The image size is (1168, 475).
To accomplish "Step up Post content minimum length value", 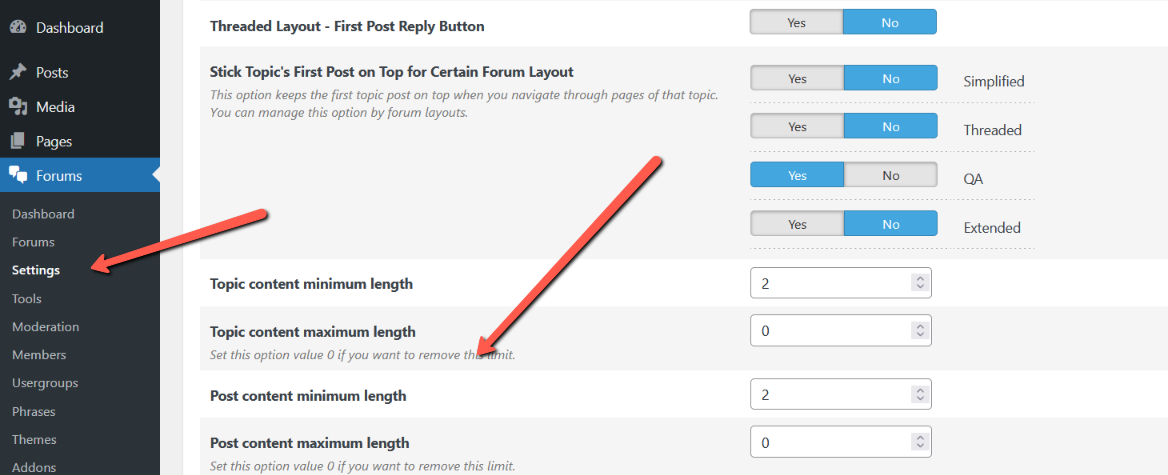I will click(919, 391).
